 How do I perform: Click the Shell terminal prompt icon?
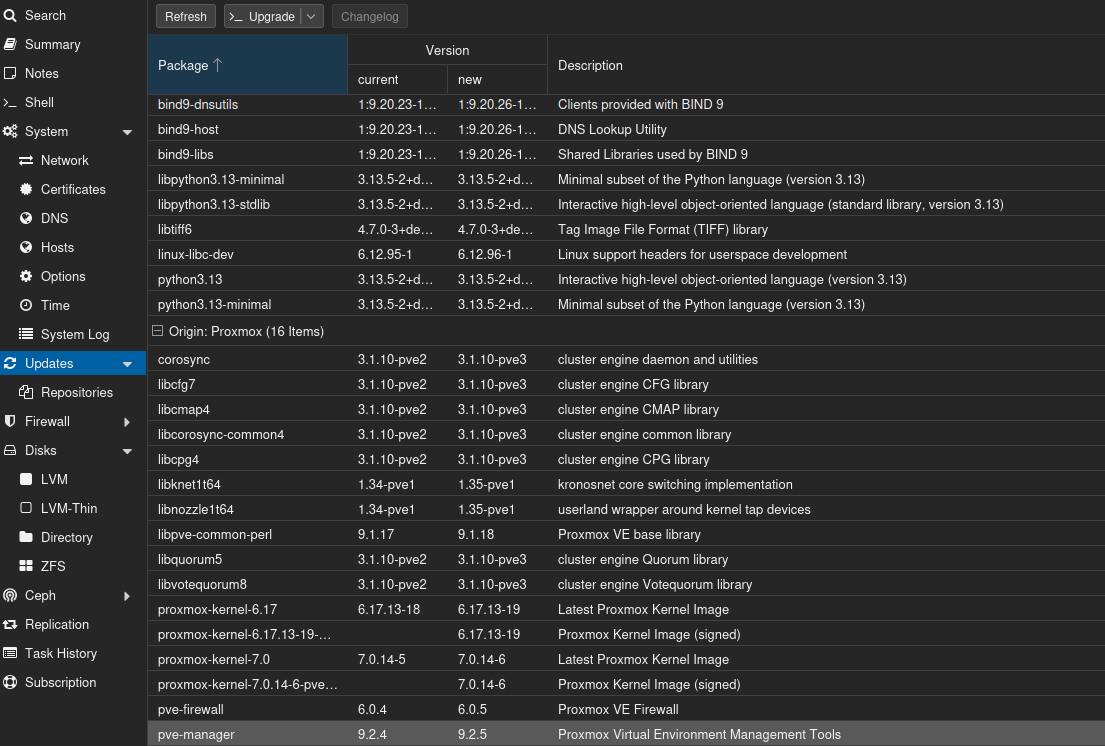click(x=10, y=102)
